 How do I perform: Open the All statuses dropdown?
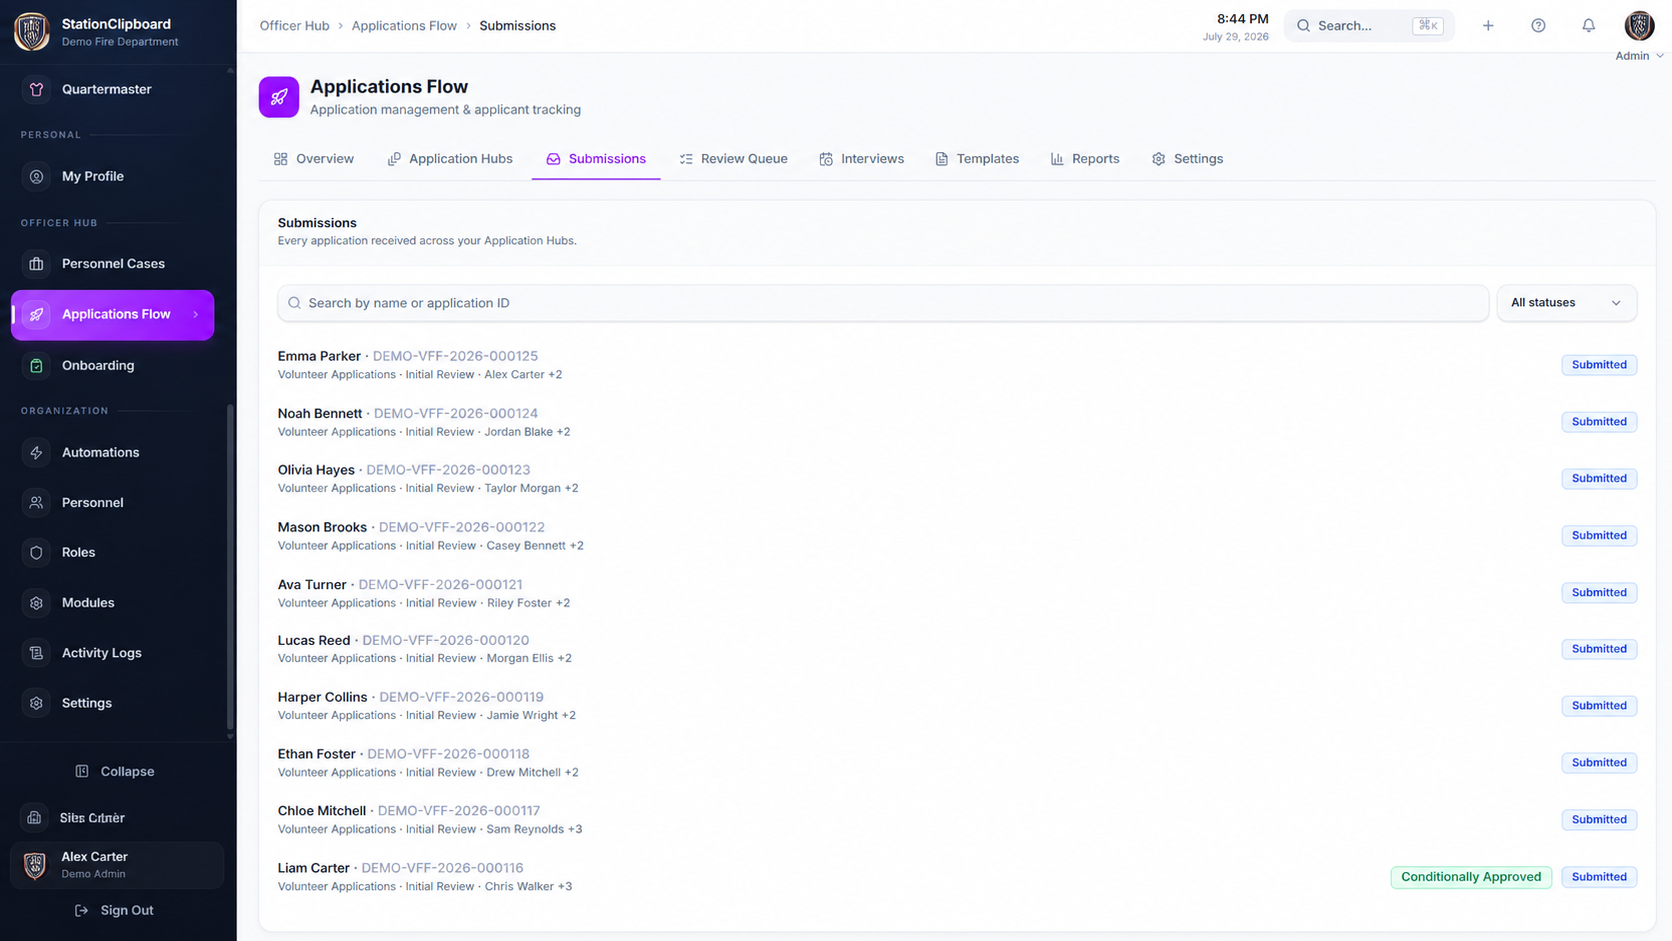pyautogui.click(x=1566, y=303)
